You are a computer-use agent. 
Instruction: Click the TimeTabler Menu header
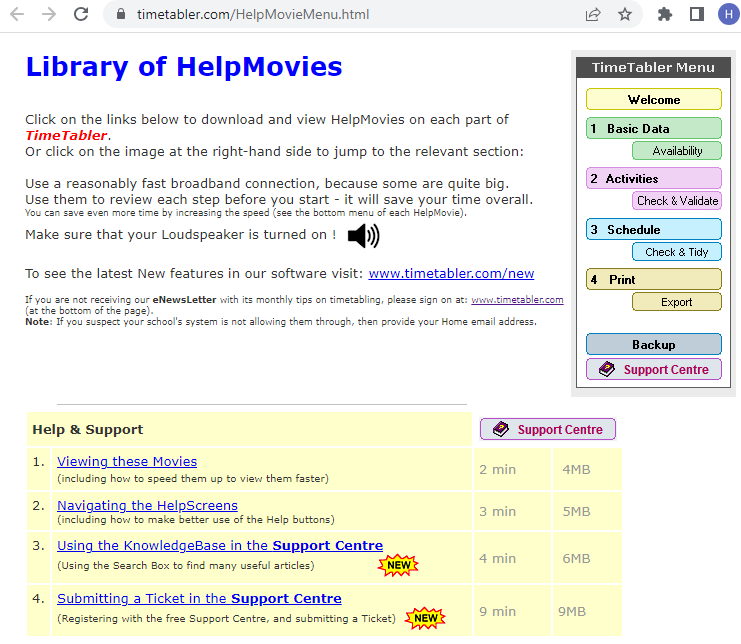tap(653, 68)
